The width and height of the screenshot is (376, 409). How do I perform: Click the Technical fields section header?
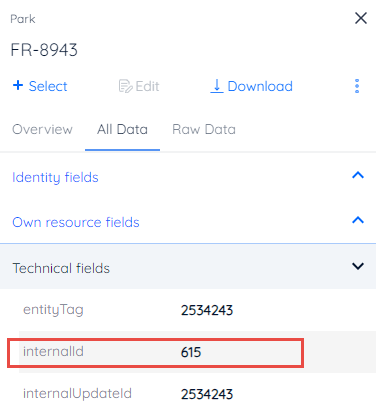click(188, 266)
